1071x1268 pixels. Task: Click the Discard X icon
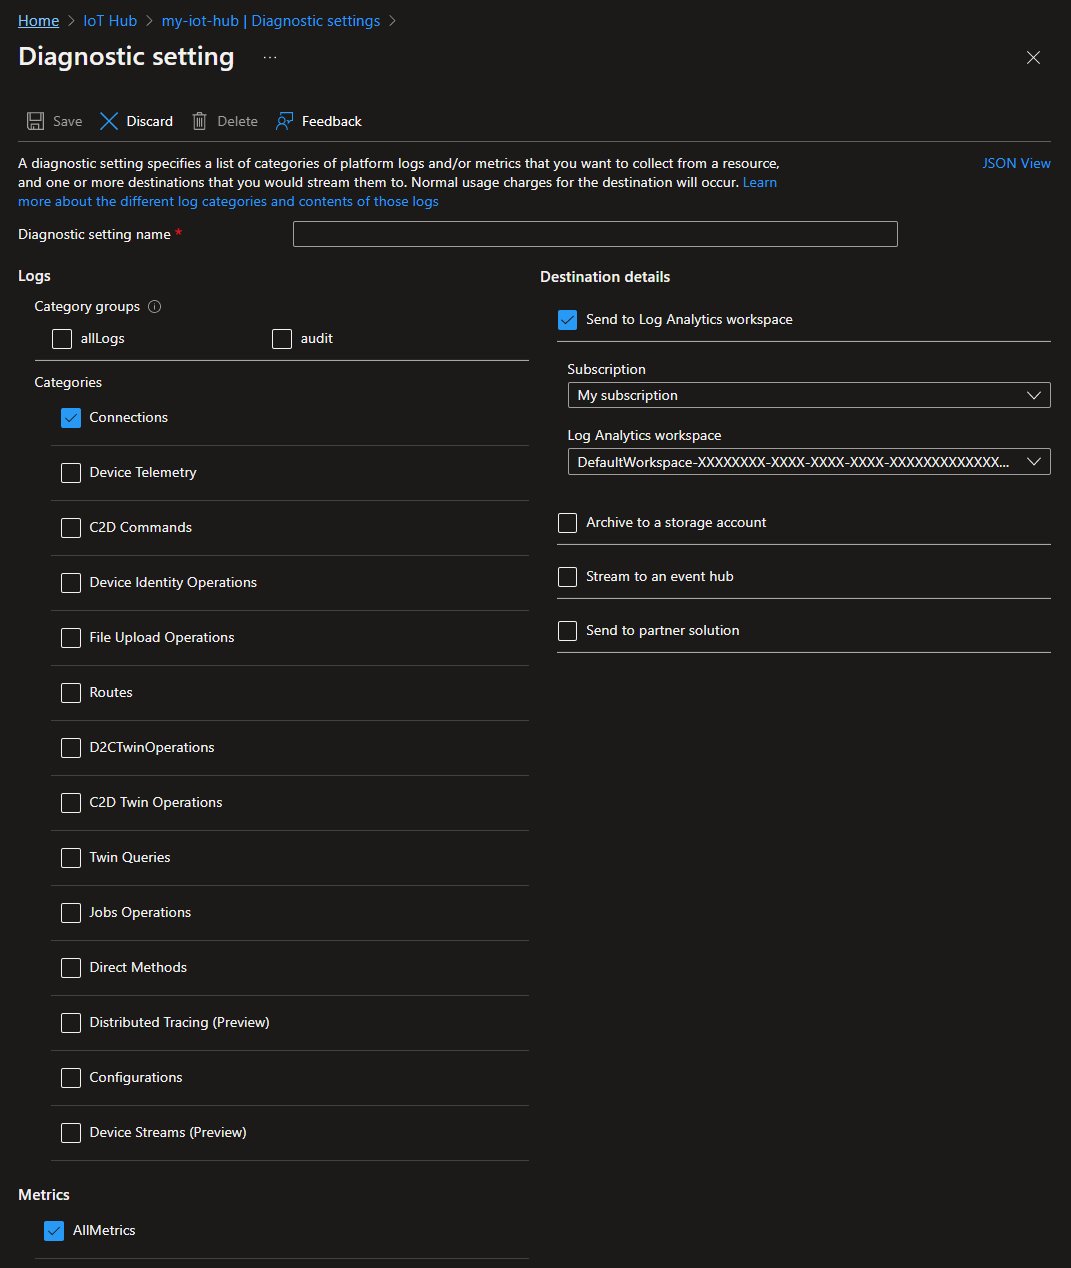109,120
